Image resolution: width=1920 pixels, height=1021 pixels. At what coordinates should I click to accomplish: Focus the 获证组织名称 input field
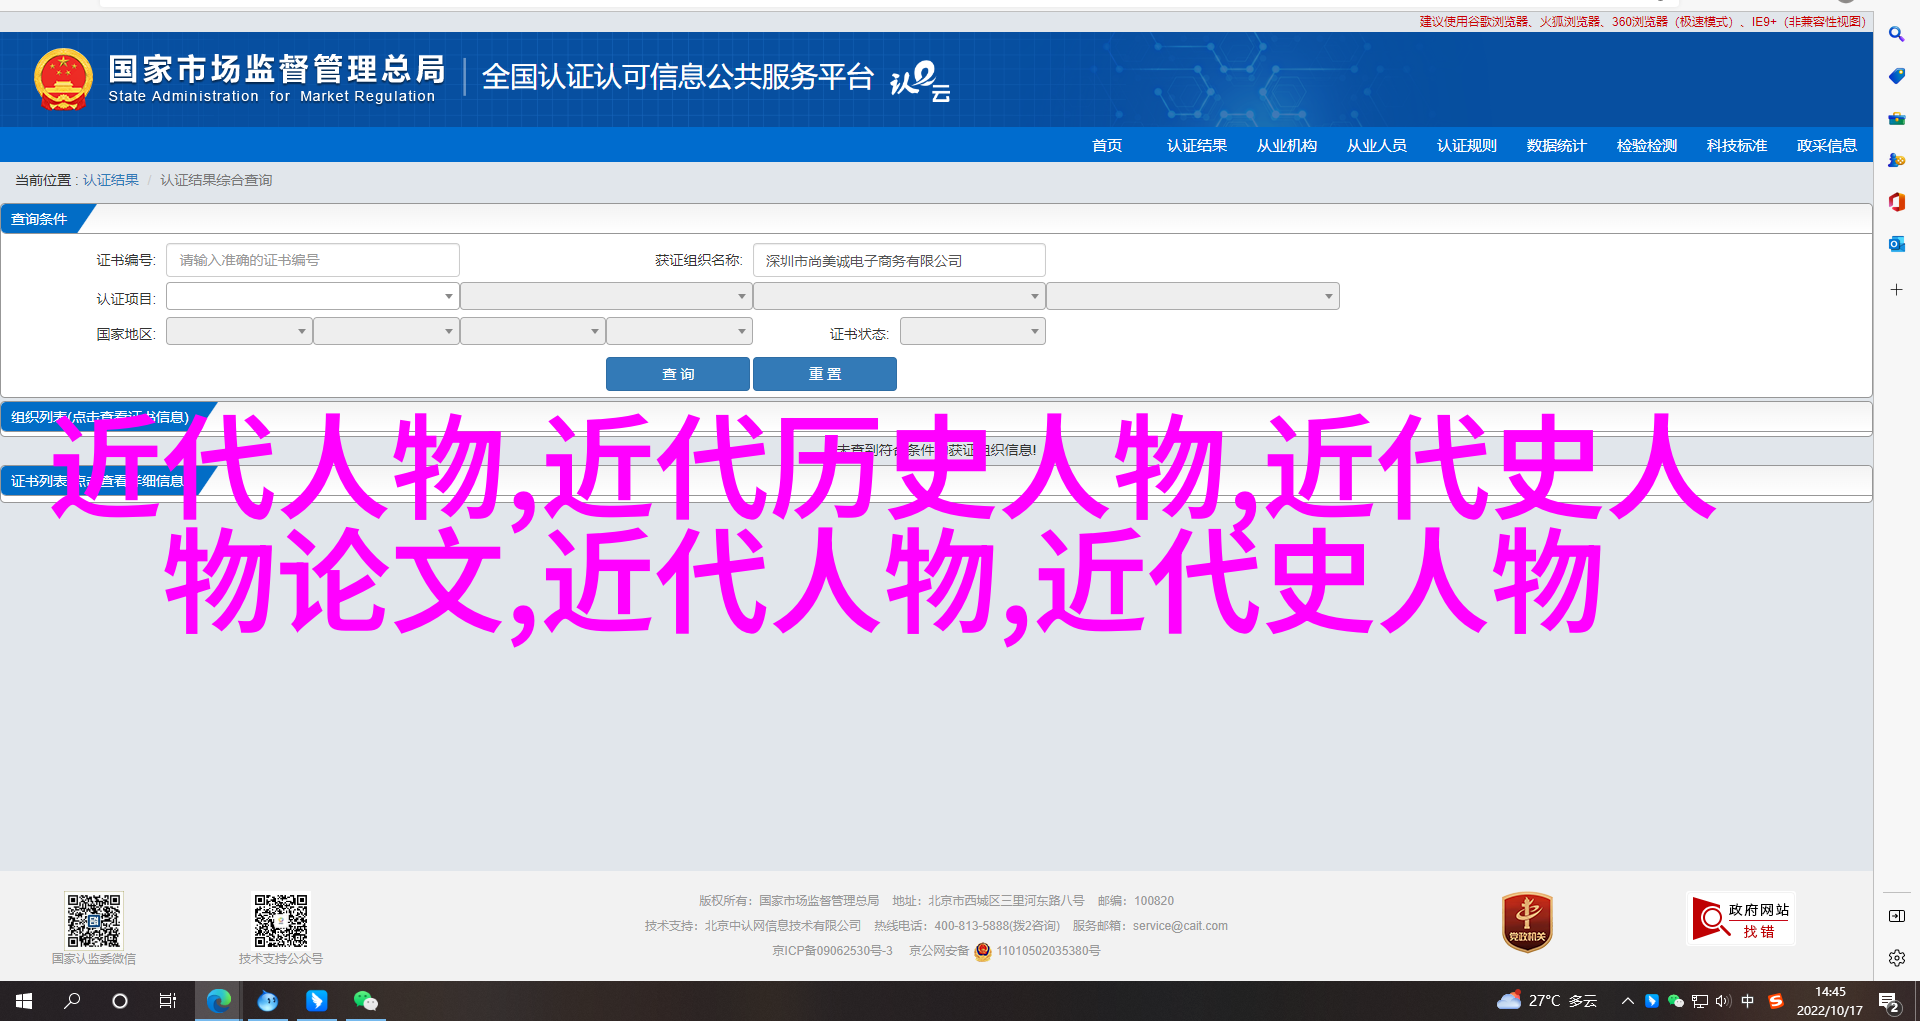[899, 260]
